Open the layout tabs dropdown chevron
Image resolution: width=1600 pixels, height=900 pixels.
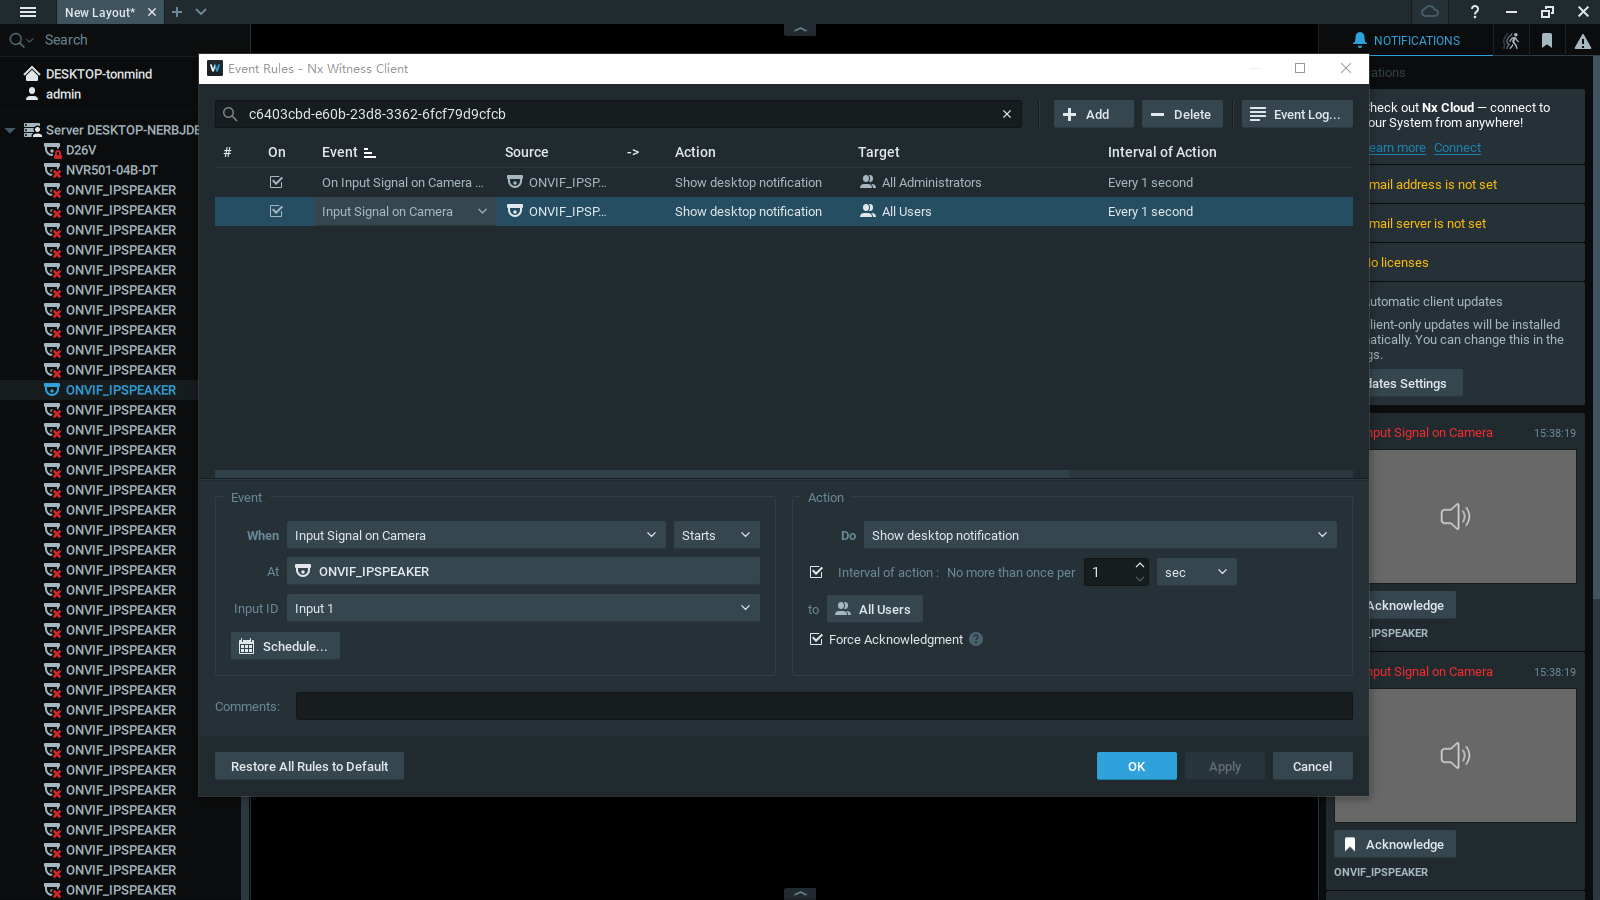tap(201, 12)
